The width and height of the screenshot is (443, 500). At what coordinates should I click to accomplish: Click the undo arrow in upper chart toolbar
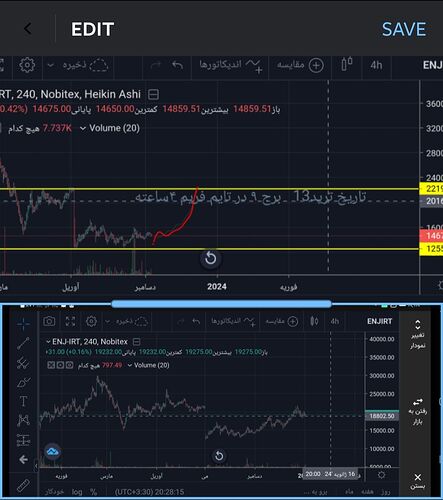[x=178, y=65]
